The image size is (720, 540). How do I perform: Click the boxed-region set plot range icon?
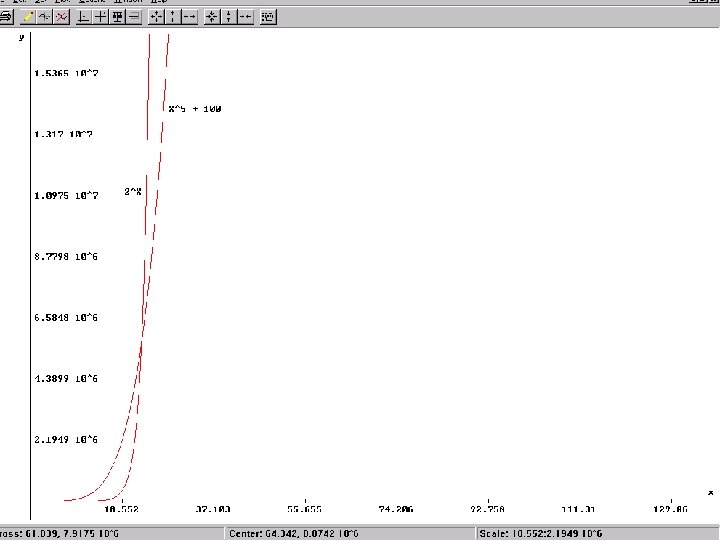(118, 17)
